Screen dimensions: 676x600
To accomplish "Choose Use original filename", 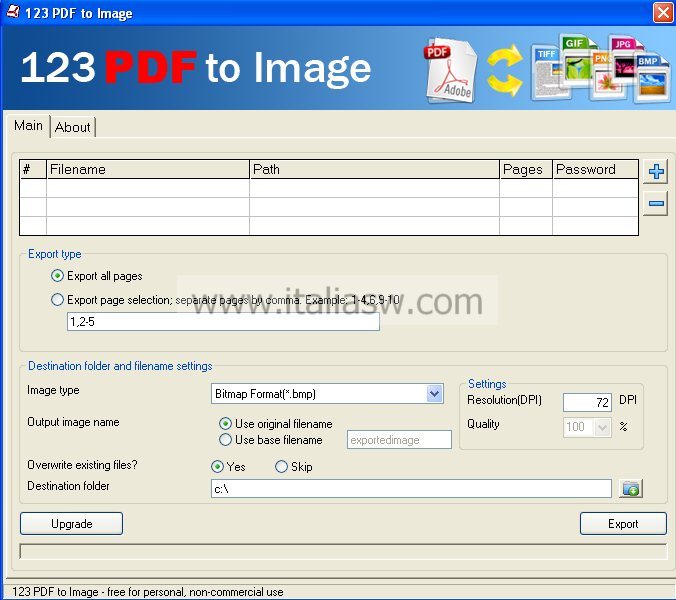I will 276,424.
